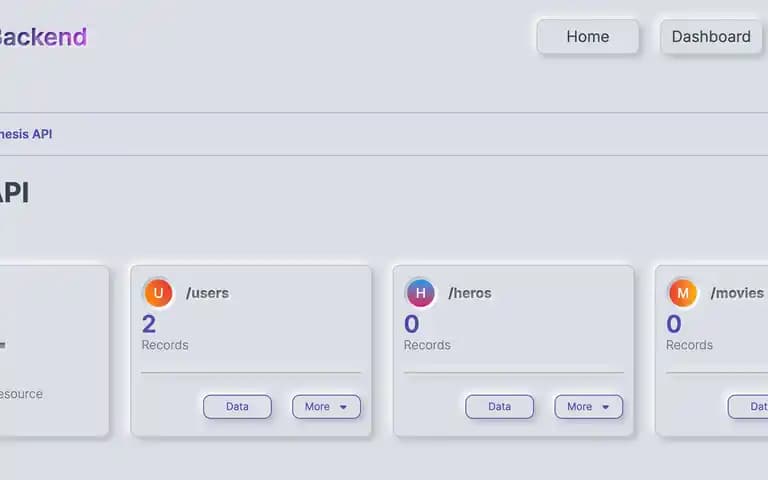Select the /movies endpoint title
768x480 pixels.
click(737, 293)
